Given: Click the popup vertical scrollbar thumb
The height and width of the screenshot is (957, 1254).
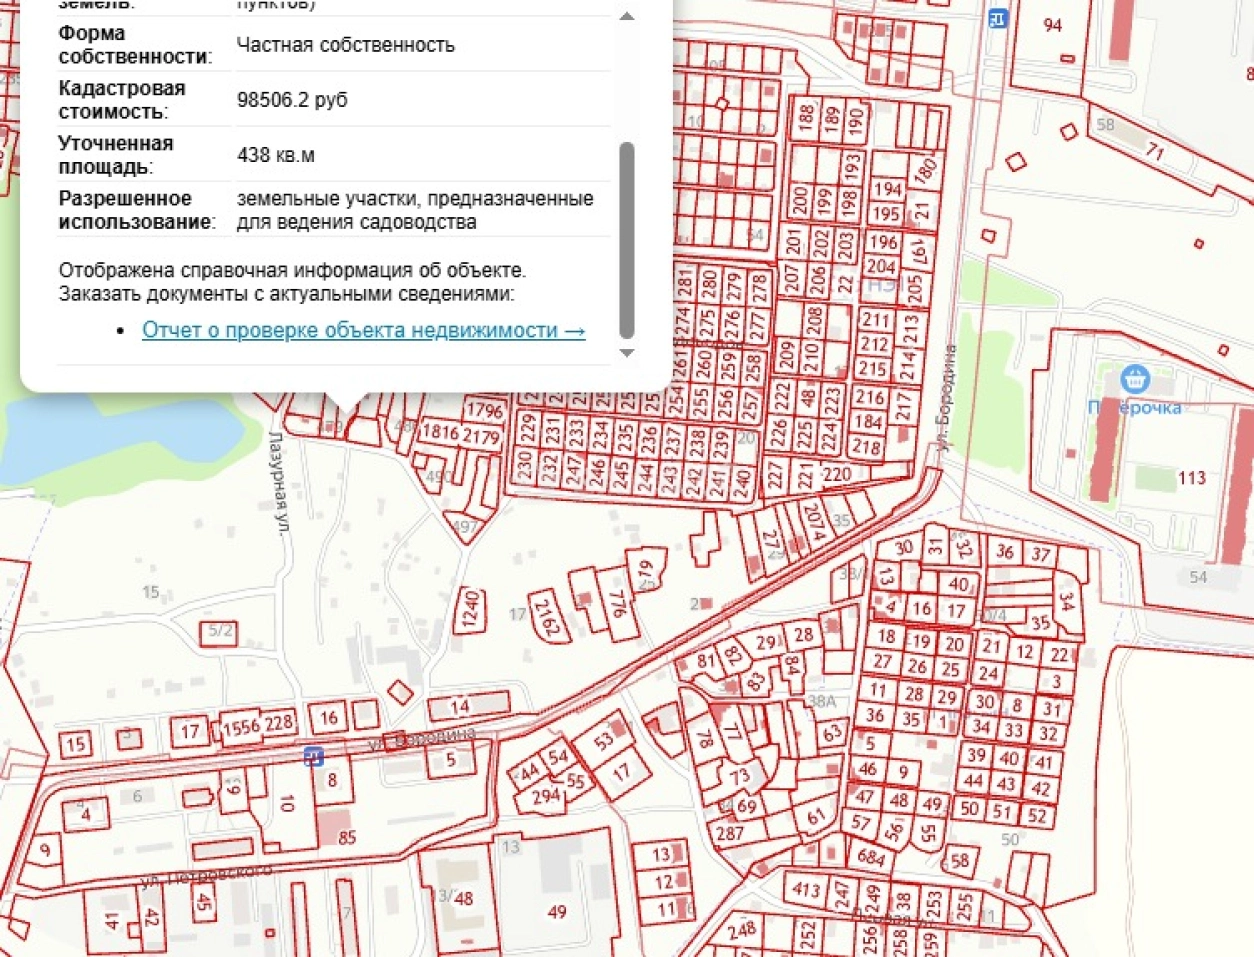Looking at the screenshot, I should point(627,240).
